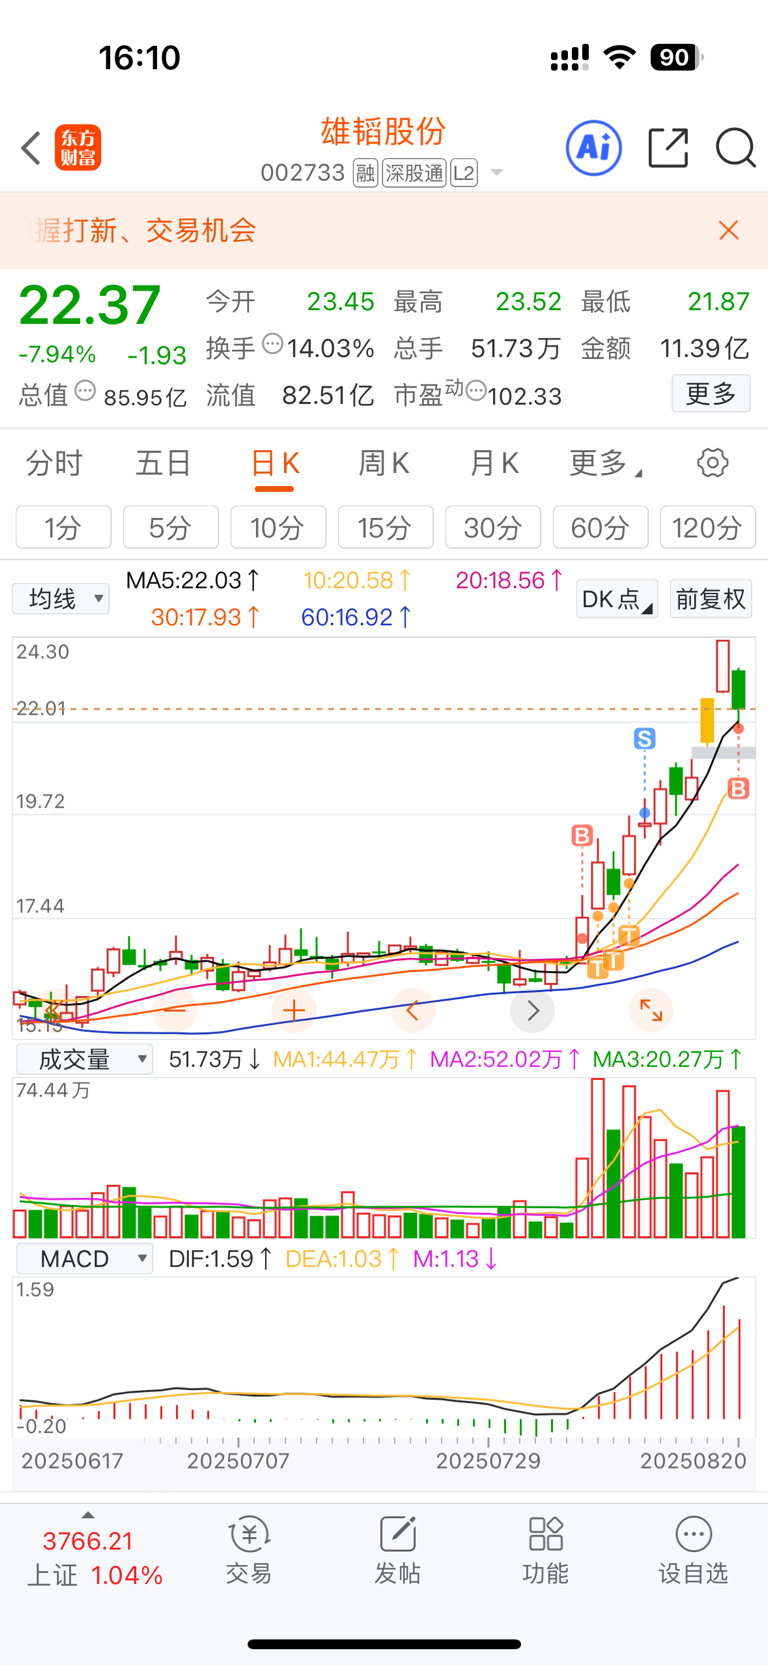
Task: Switch to the 五日 tab
Action: [164, 463]
